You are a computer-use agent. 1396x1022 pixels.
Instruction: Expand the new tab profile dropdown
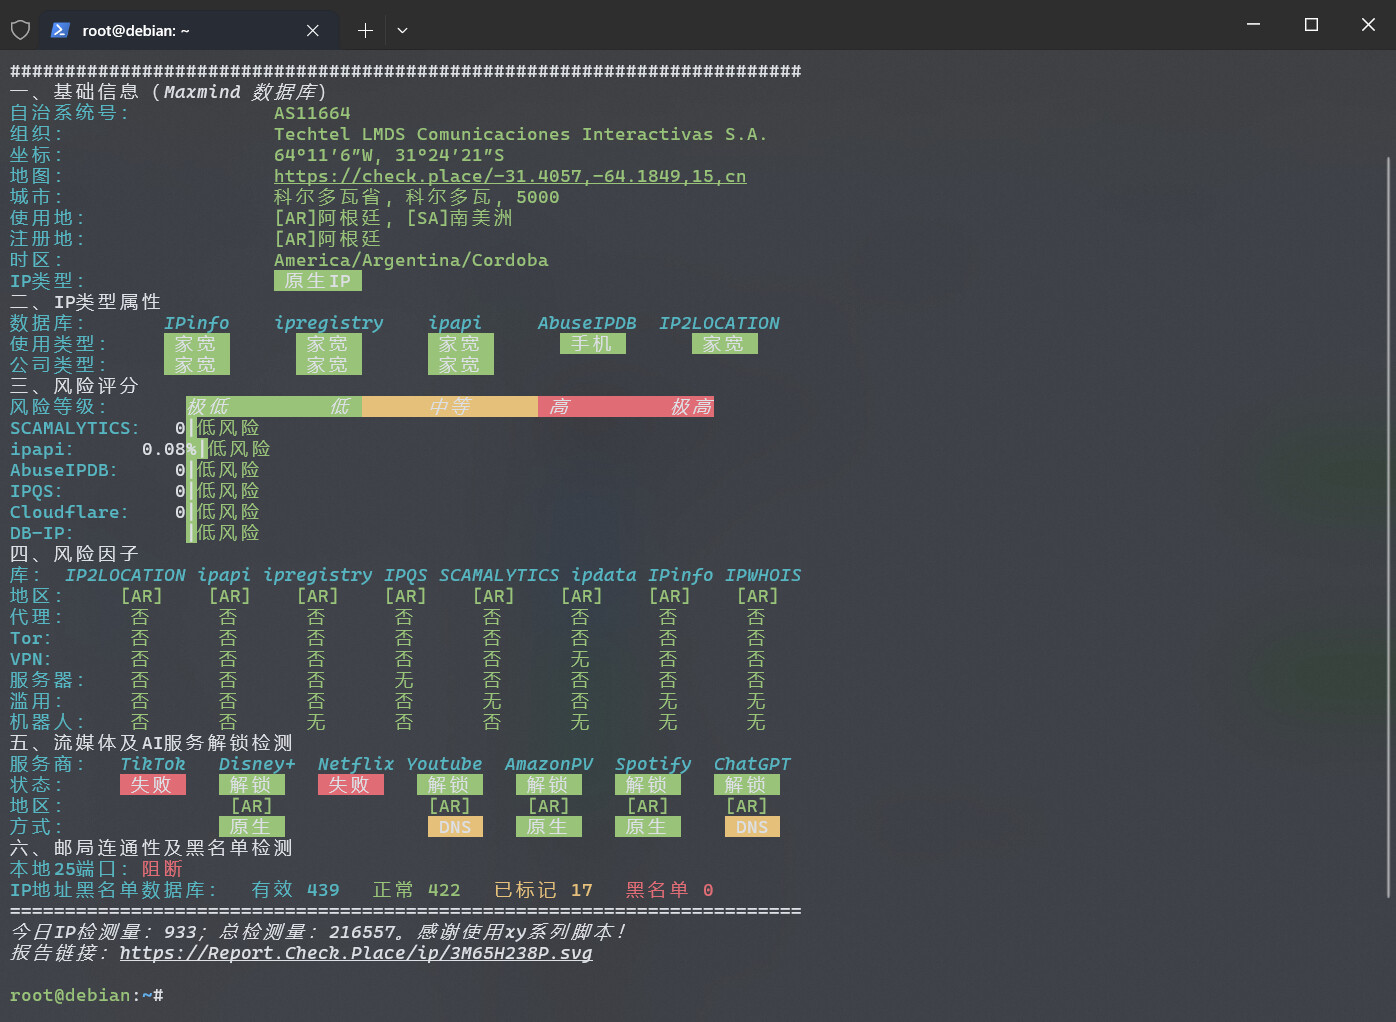402,31
